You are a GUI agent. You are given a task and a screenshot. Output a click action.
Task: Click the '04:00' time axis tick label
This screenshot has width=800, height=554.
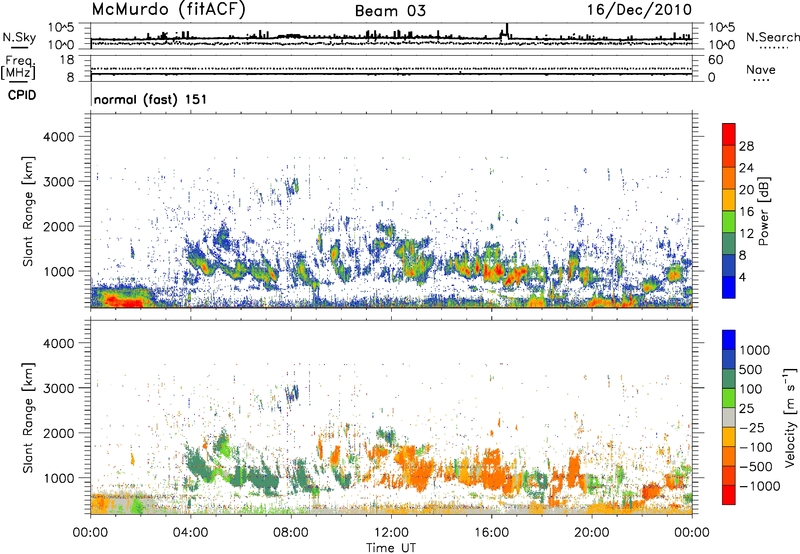[x=190, y=533]
